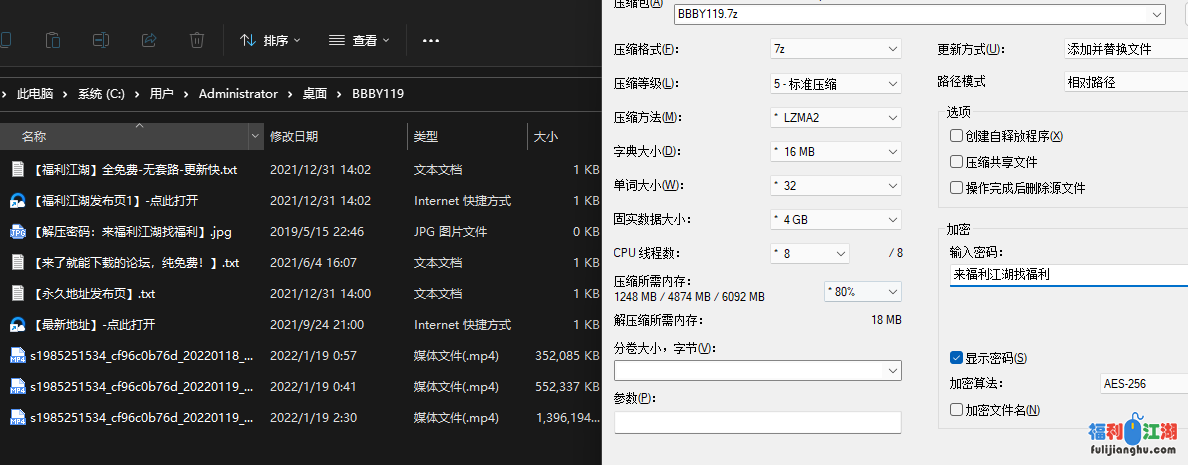Expand the 压缩等级 dropdown

click(x=836, y=83)
